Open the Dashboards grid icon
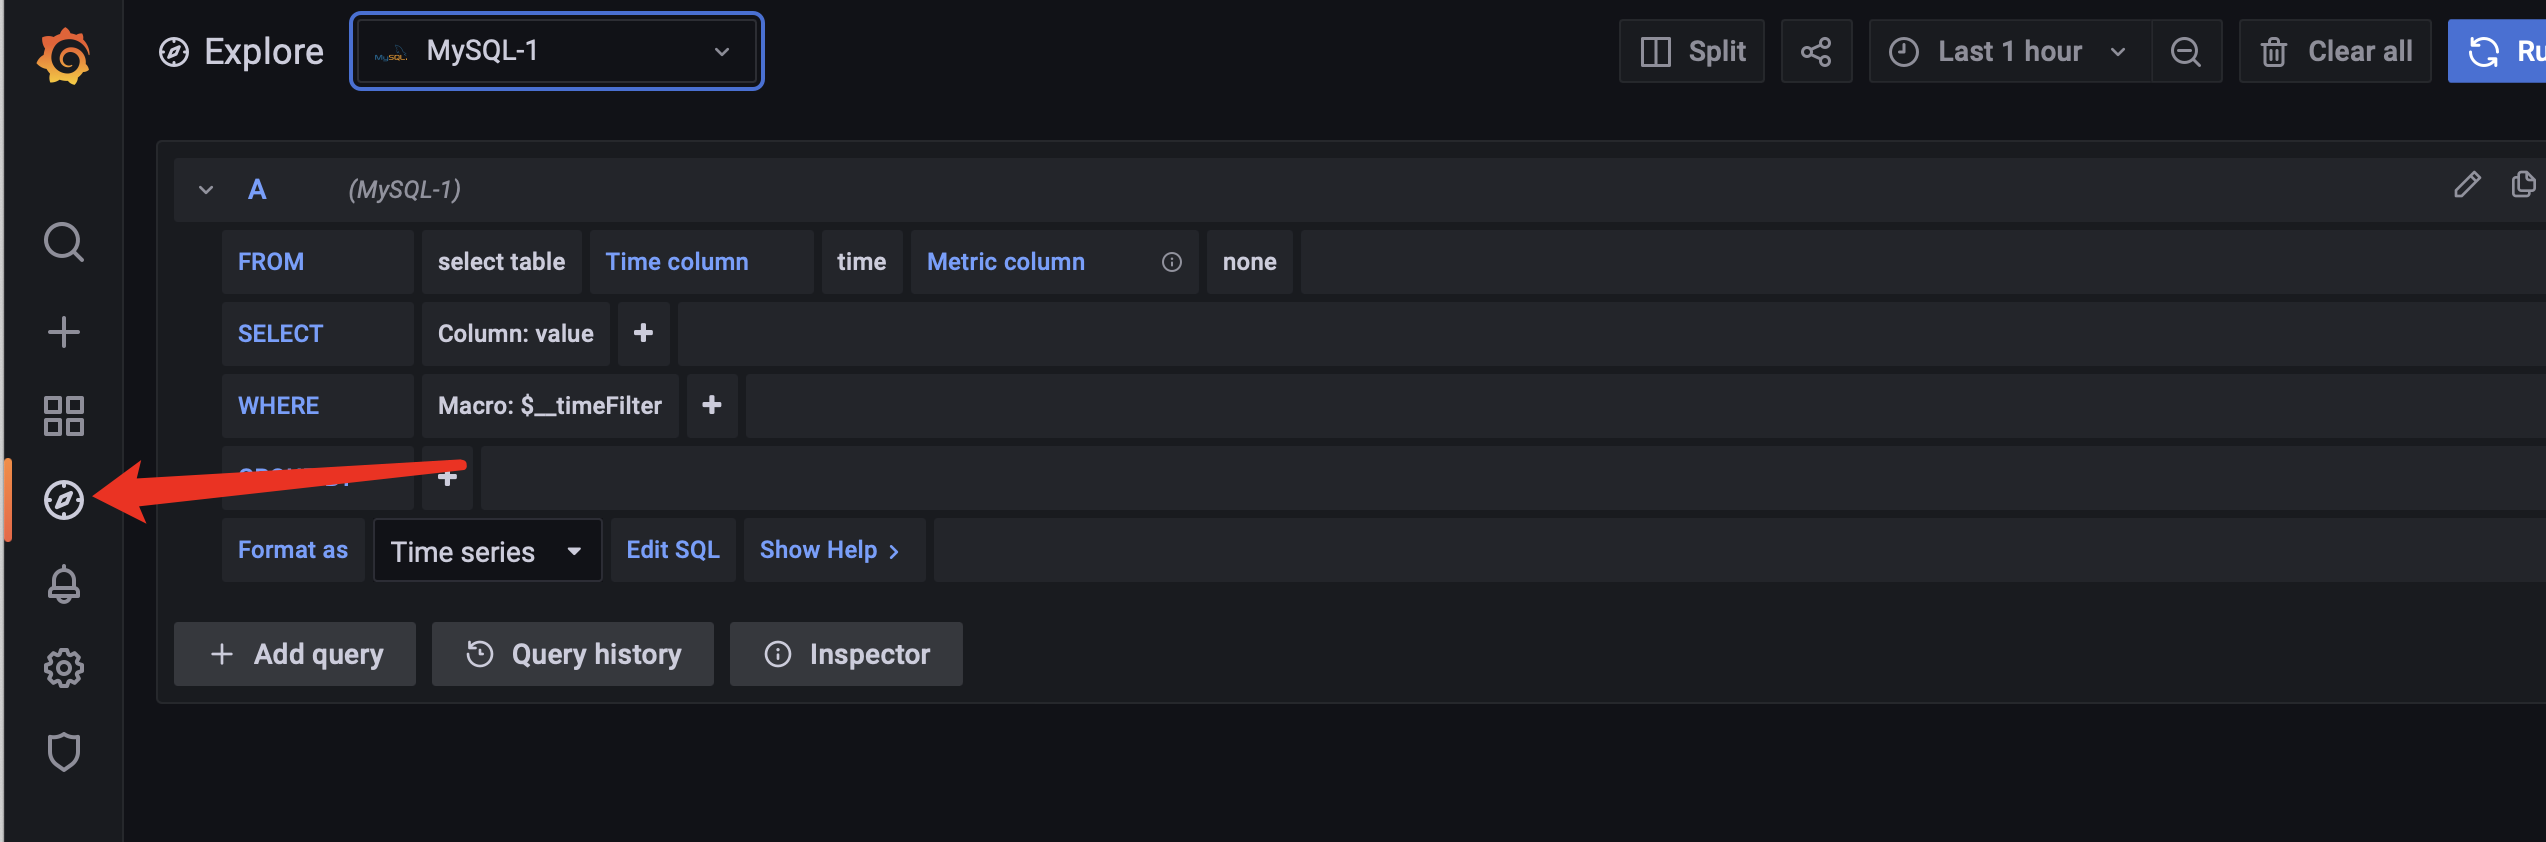 64,416
